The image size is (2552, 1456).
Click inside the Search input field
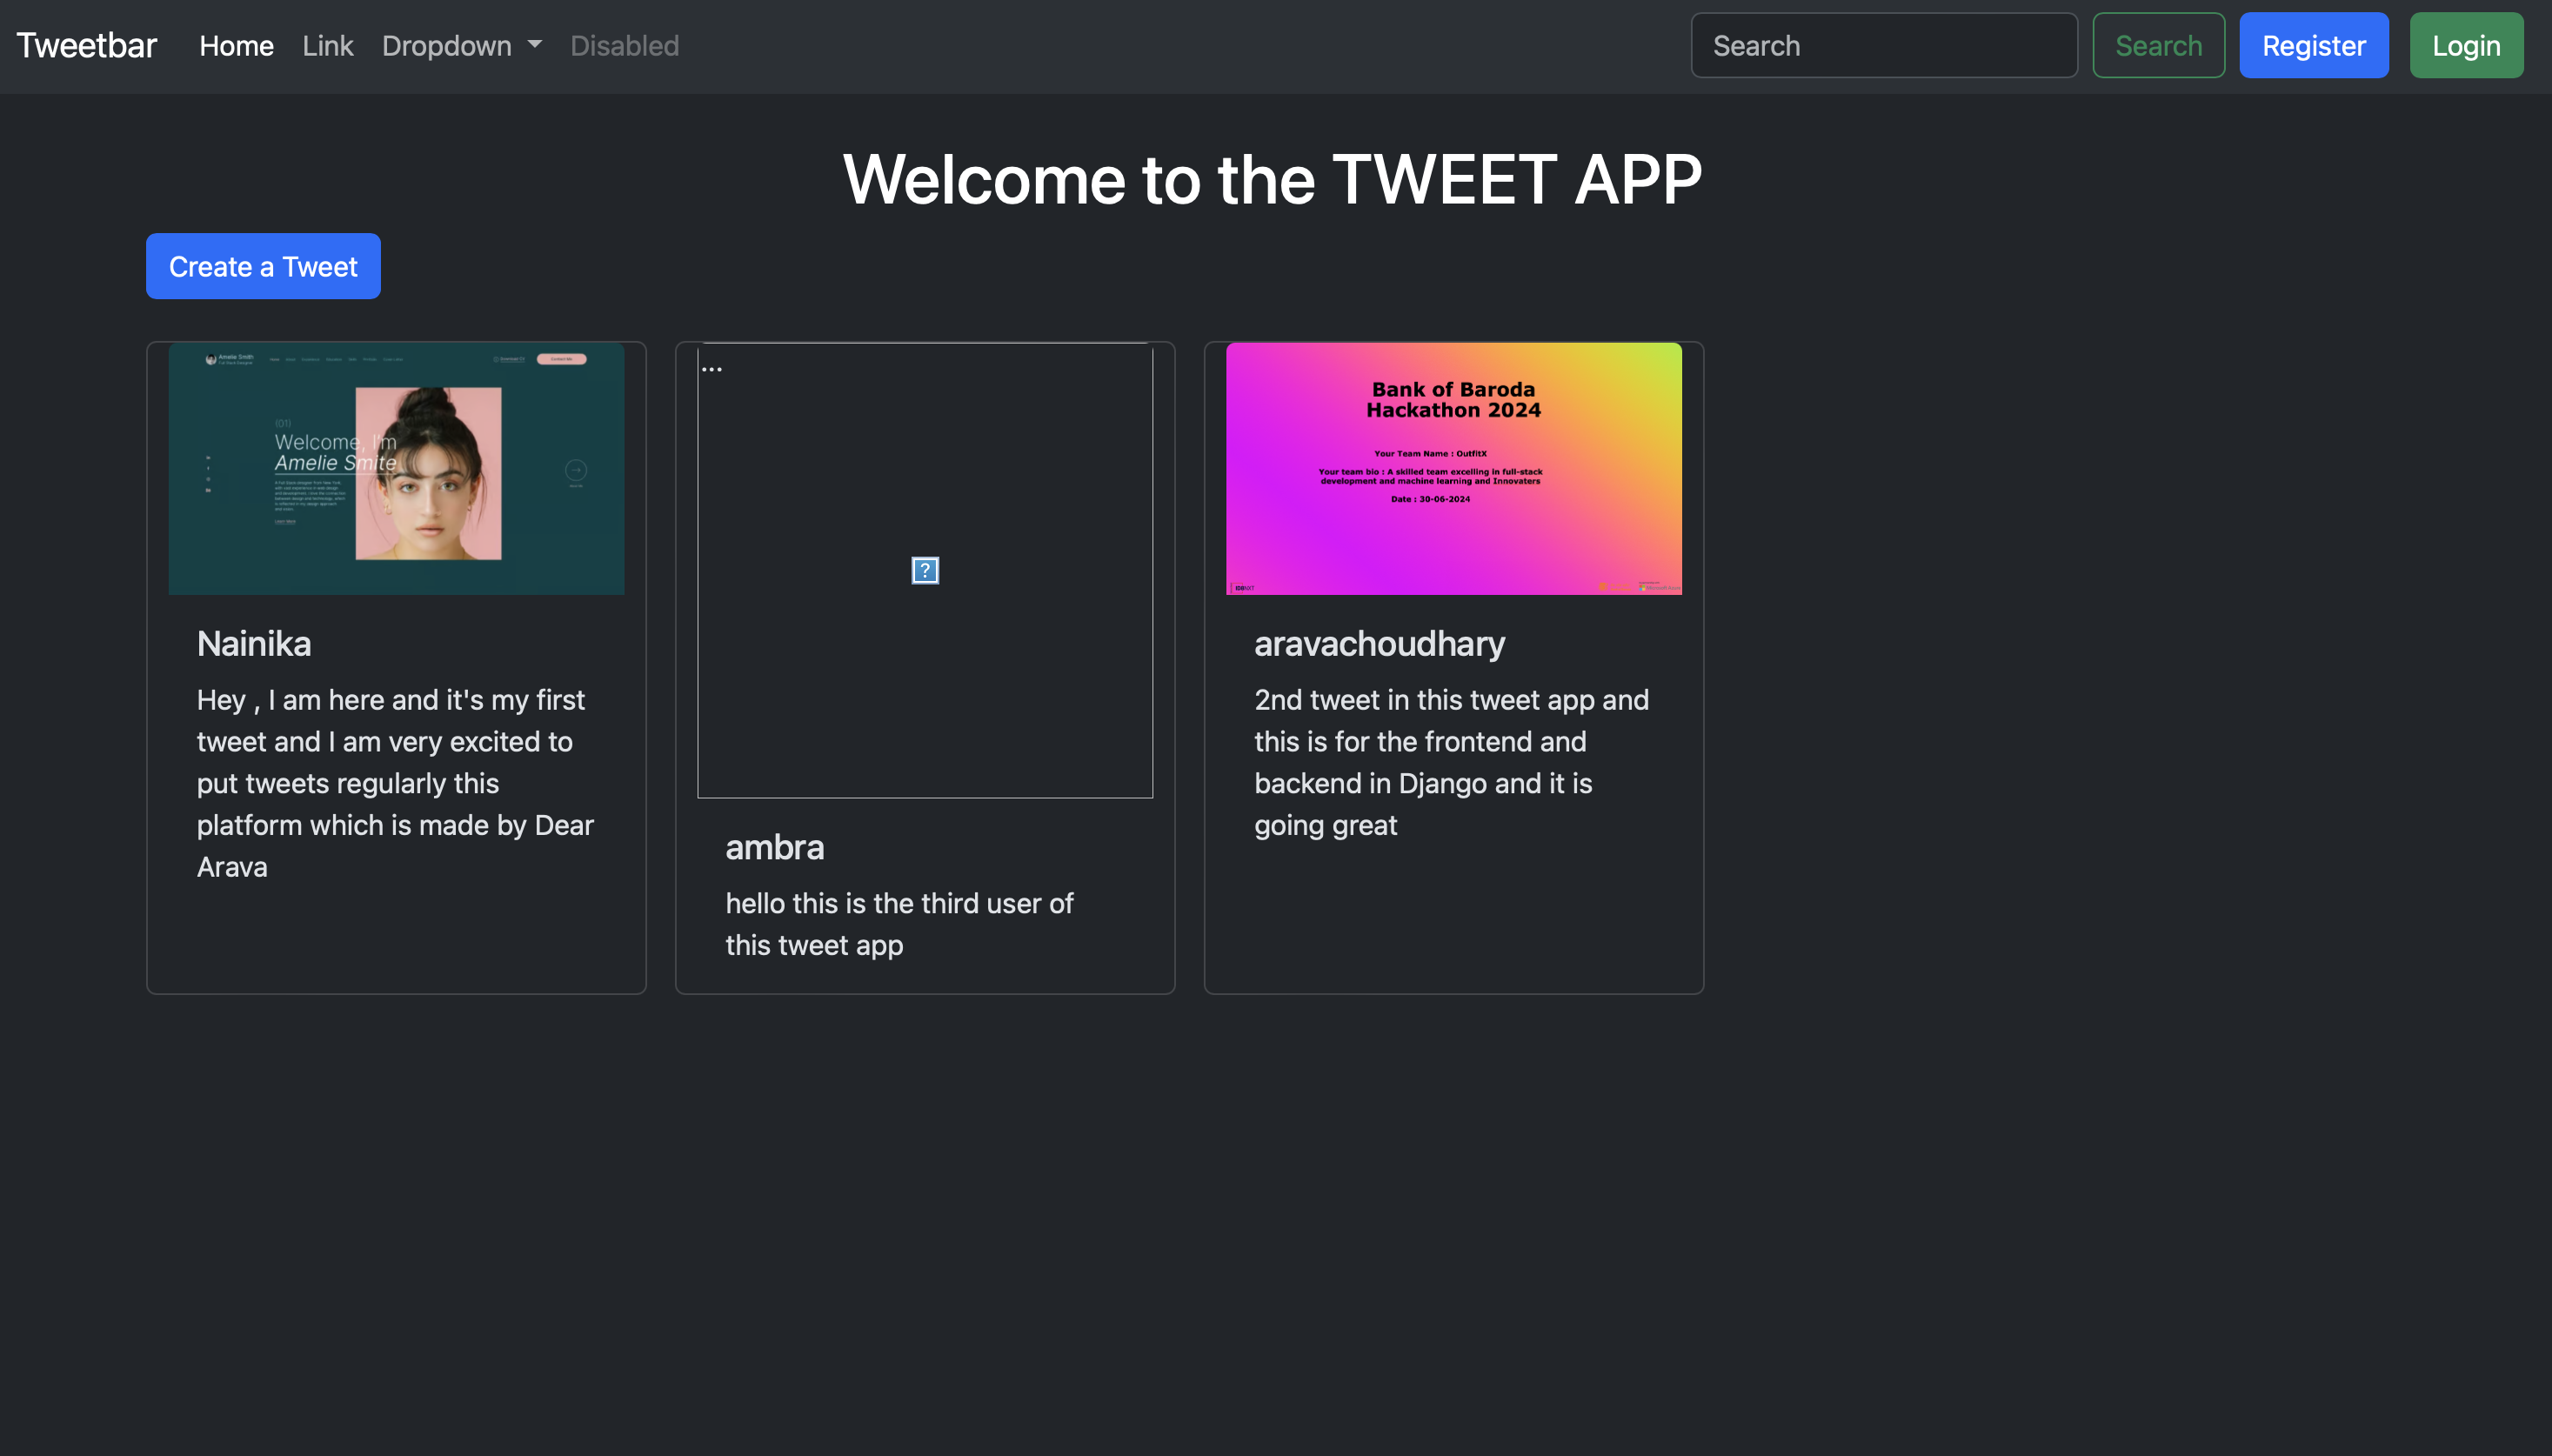point(1884,45)
